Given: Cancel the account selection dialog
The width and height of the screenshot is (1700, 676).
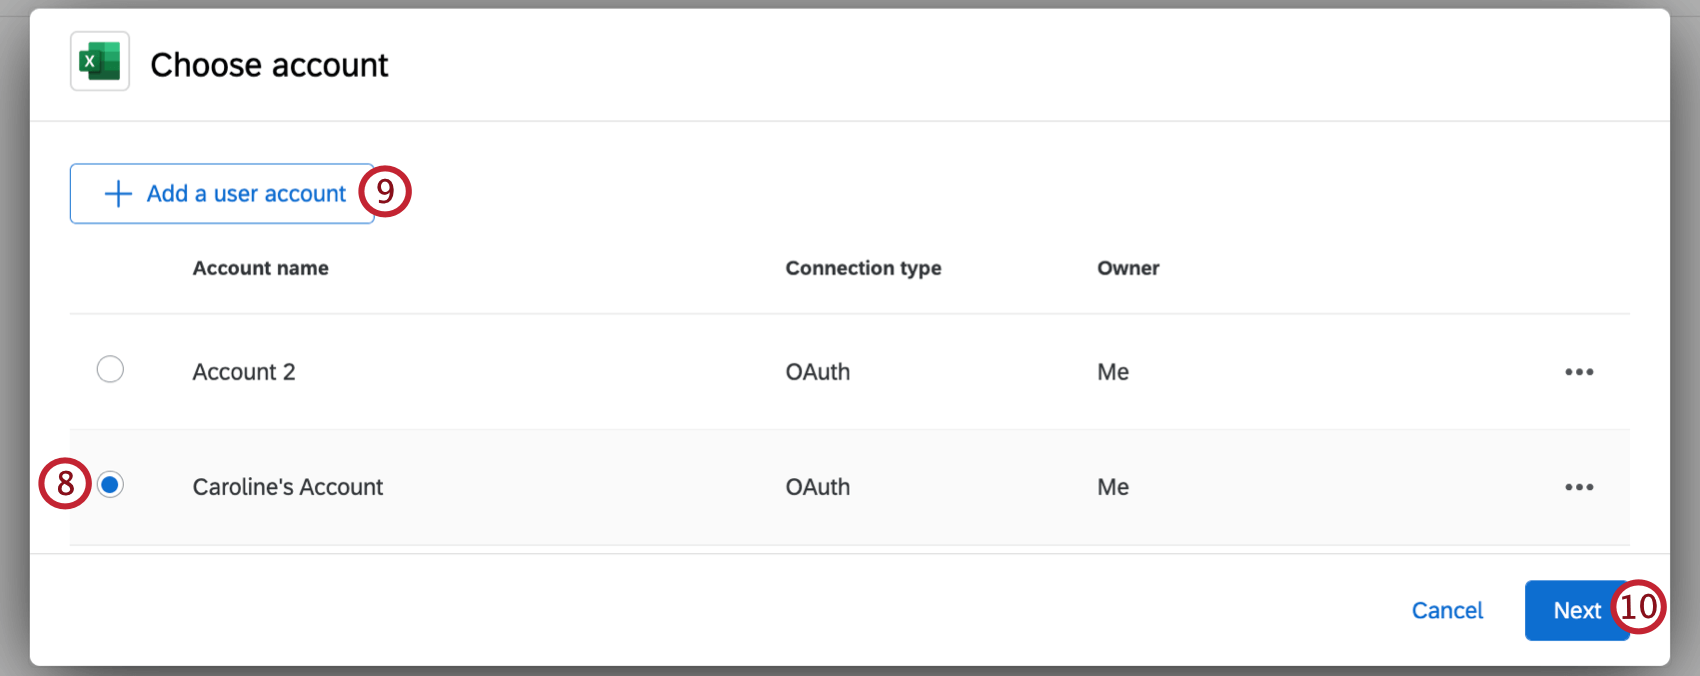Looking at the screenshot, I should (x=1447, y=610).
